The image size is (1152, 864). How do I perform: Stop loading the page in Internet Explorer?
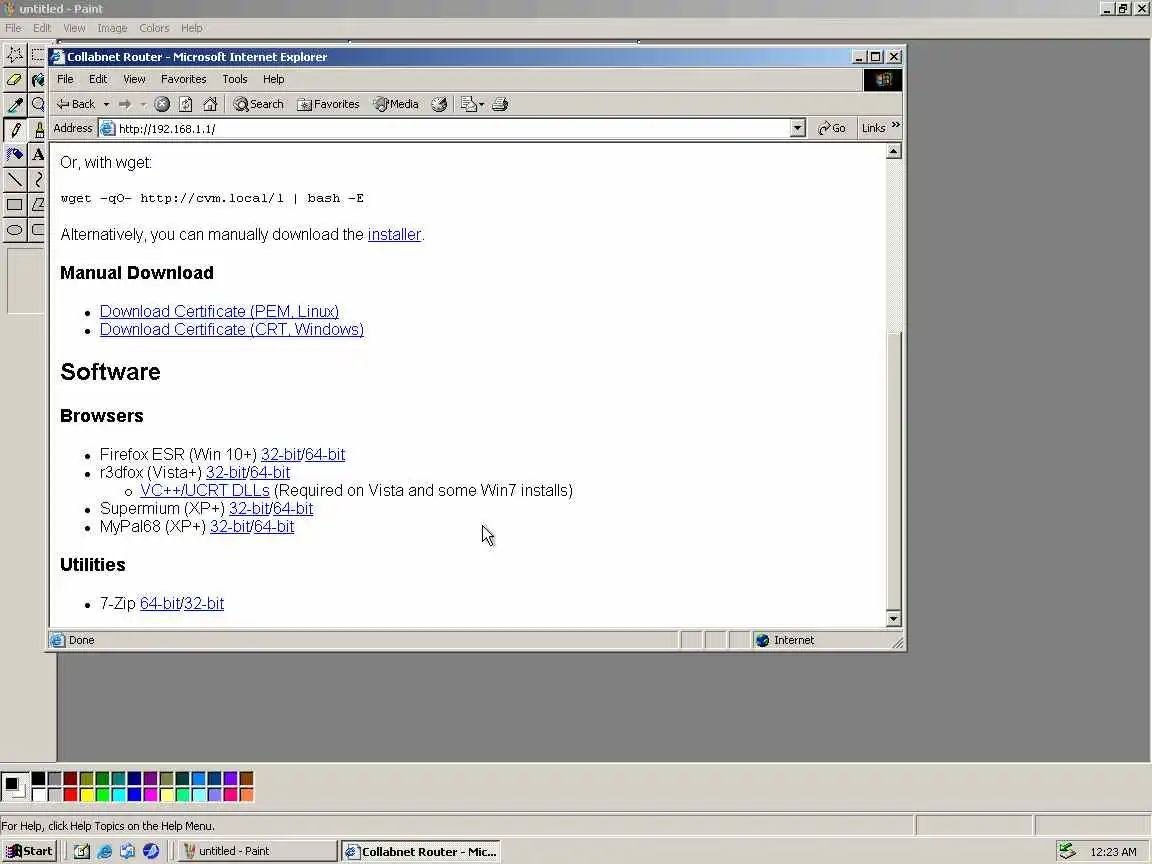pos(162,104)
